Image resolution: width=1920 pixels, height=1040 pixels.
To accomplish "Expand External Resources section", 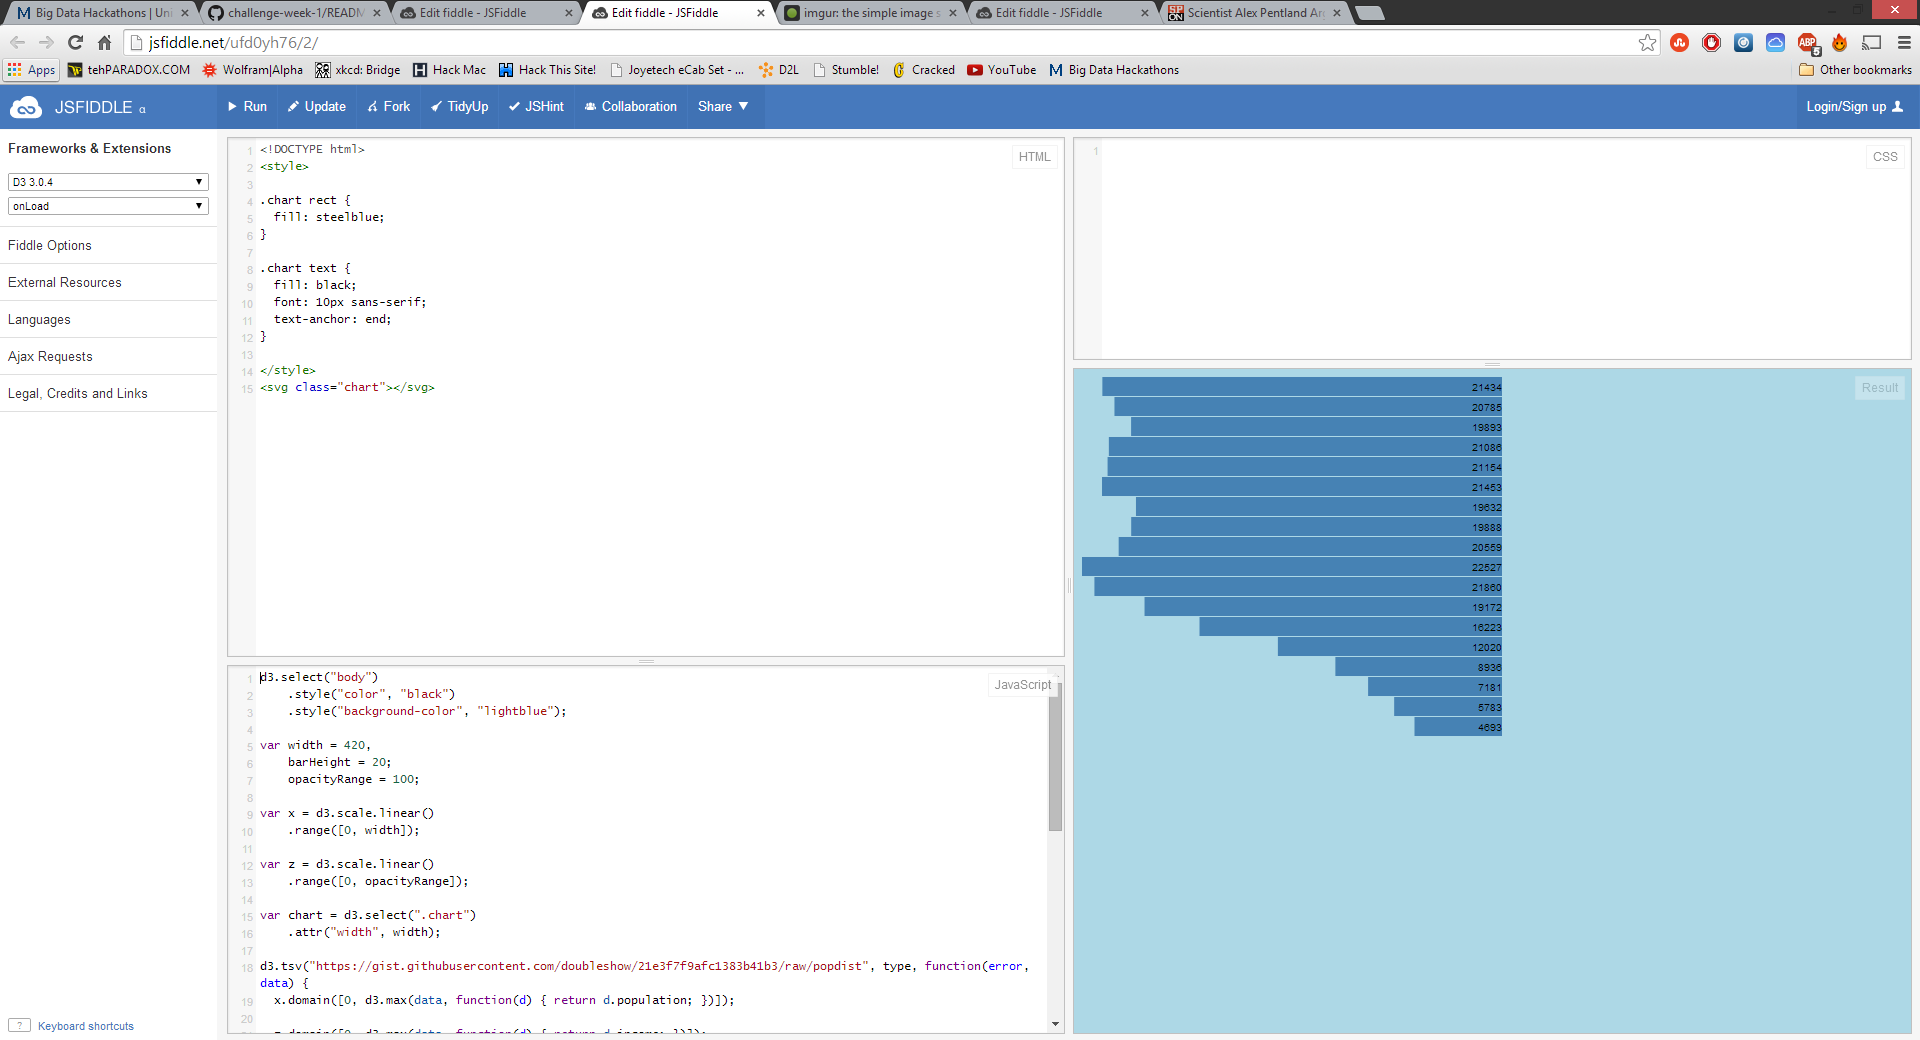I will (x=108, y=282).
